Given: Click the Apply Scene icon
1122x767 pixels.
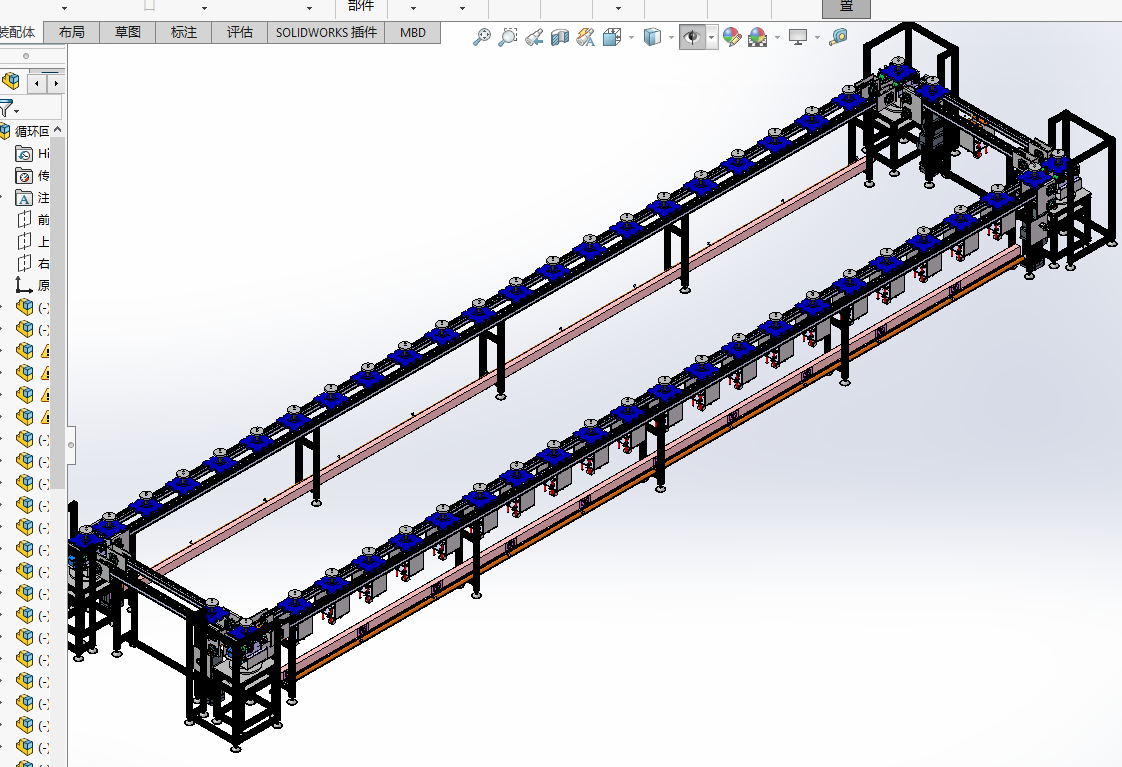Looking at the screenshot, I should tap(758, 37).
